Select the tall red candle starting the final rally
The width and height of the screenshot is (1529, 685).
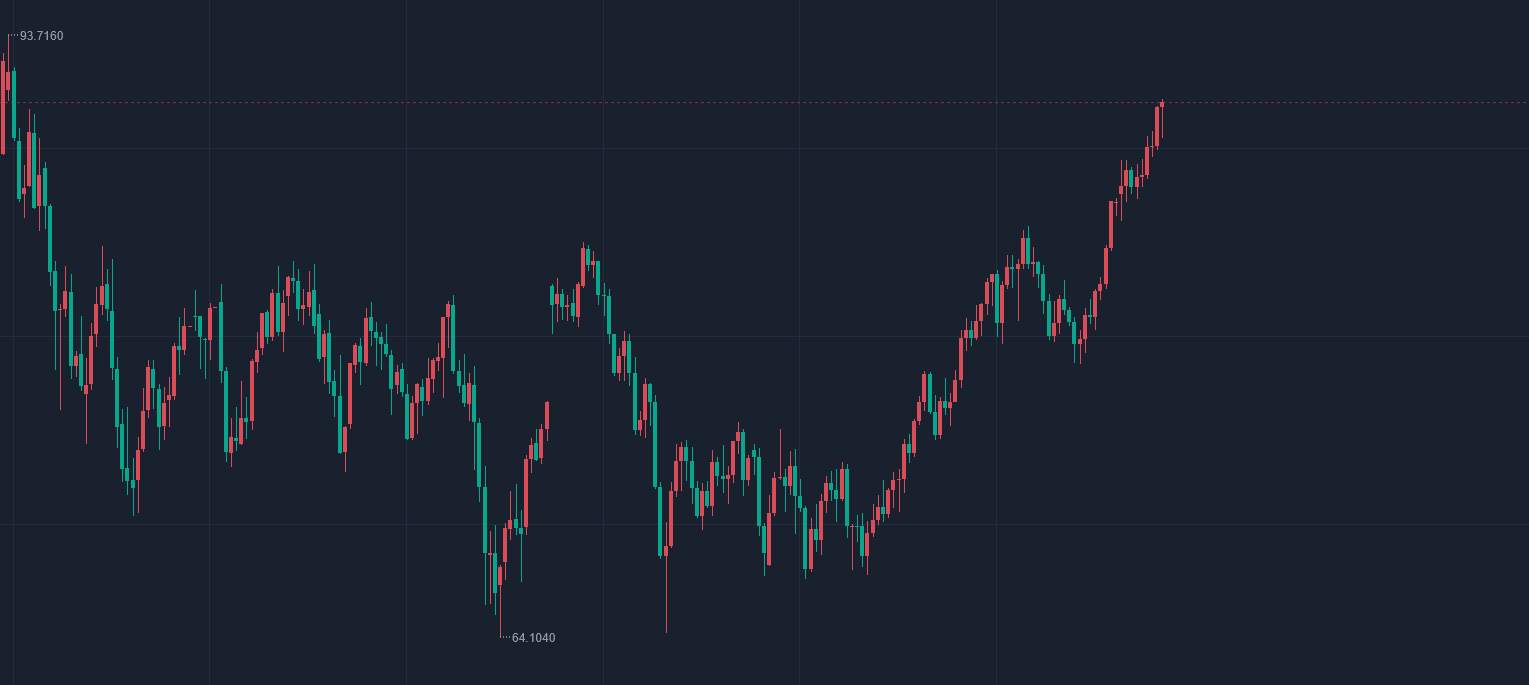tap(1111, 225)
